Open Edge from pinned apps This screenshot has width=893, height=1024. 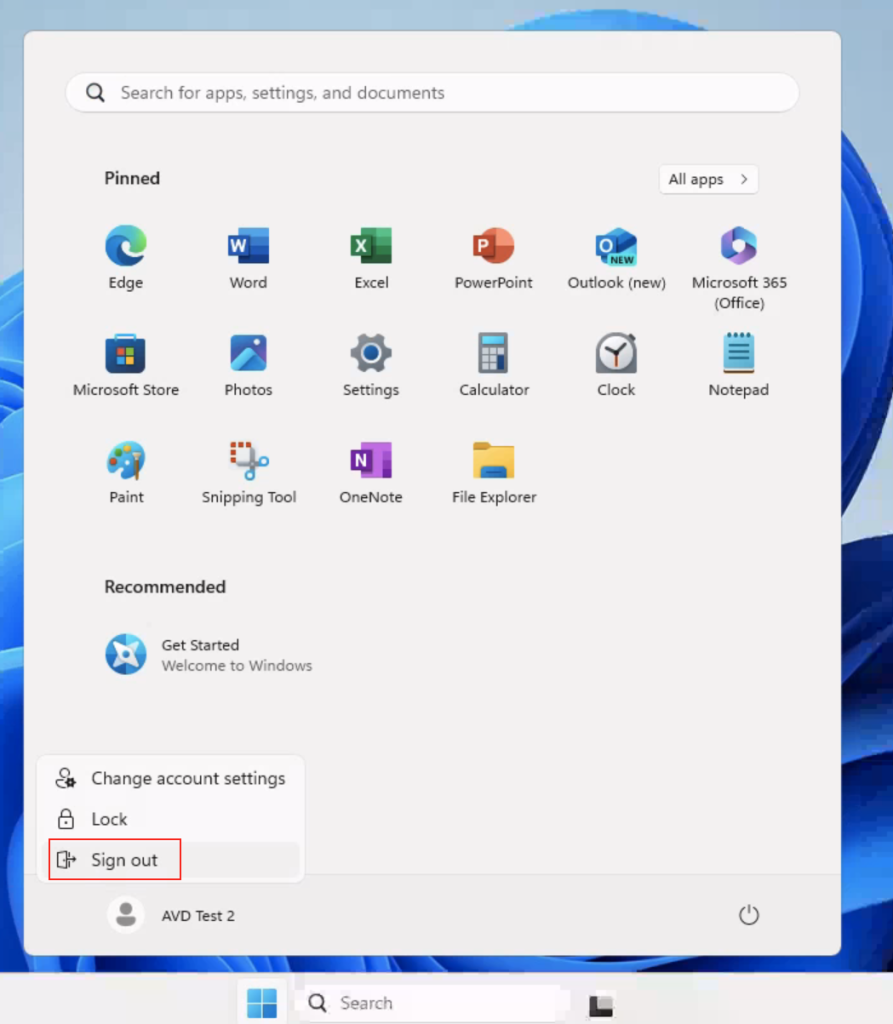click(125, 258)
